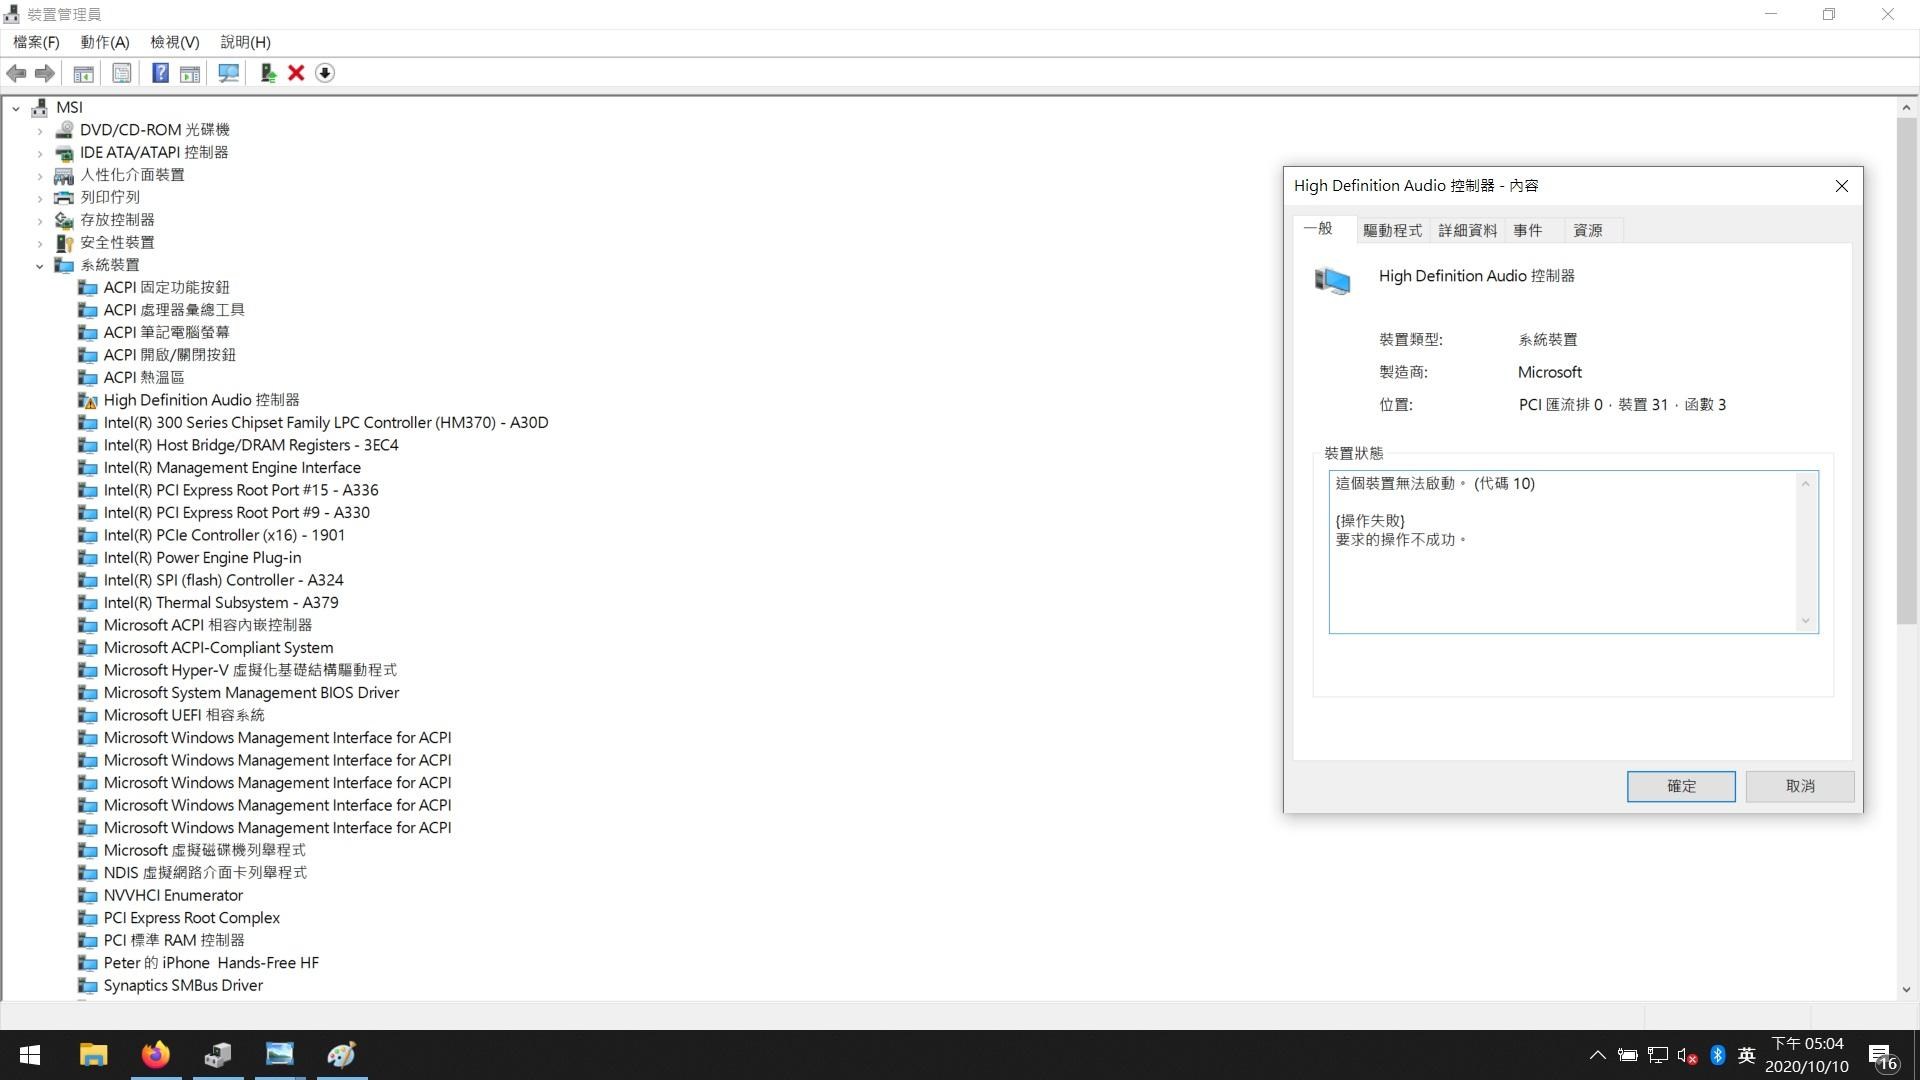Open the 檔案(F) menu
This screenshot has height=1080, width=1920.
click(x=36, y=42)
